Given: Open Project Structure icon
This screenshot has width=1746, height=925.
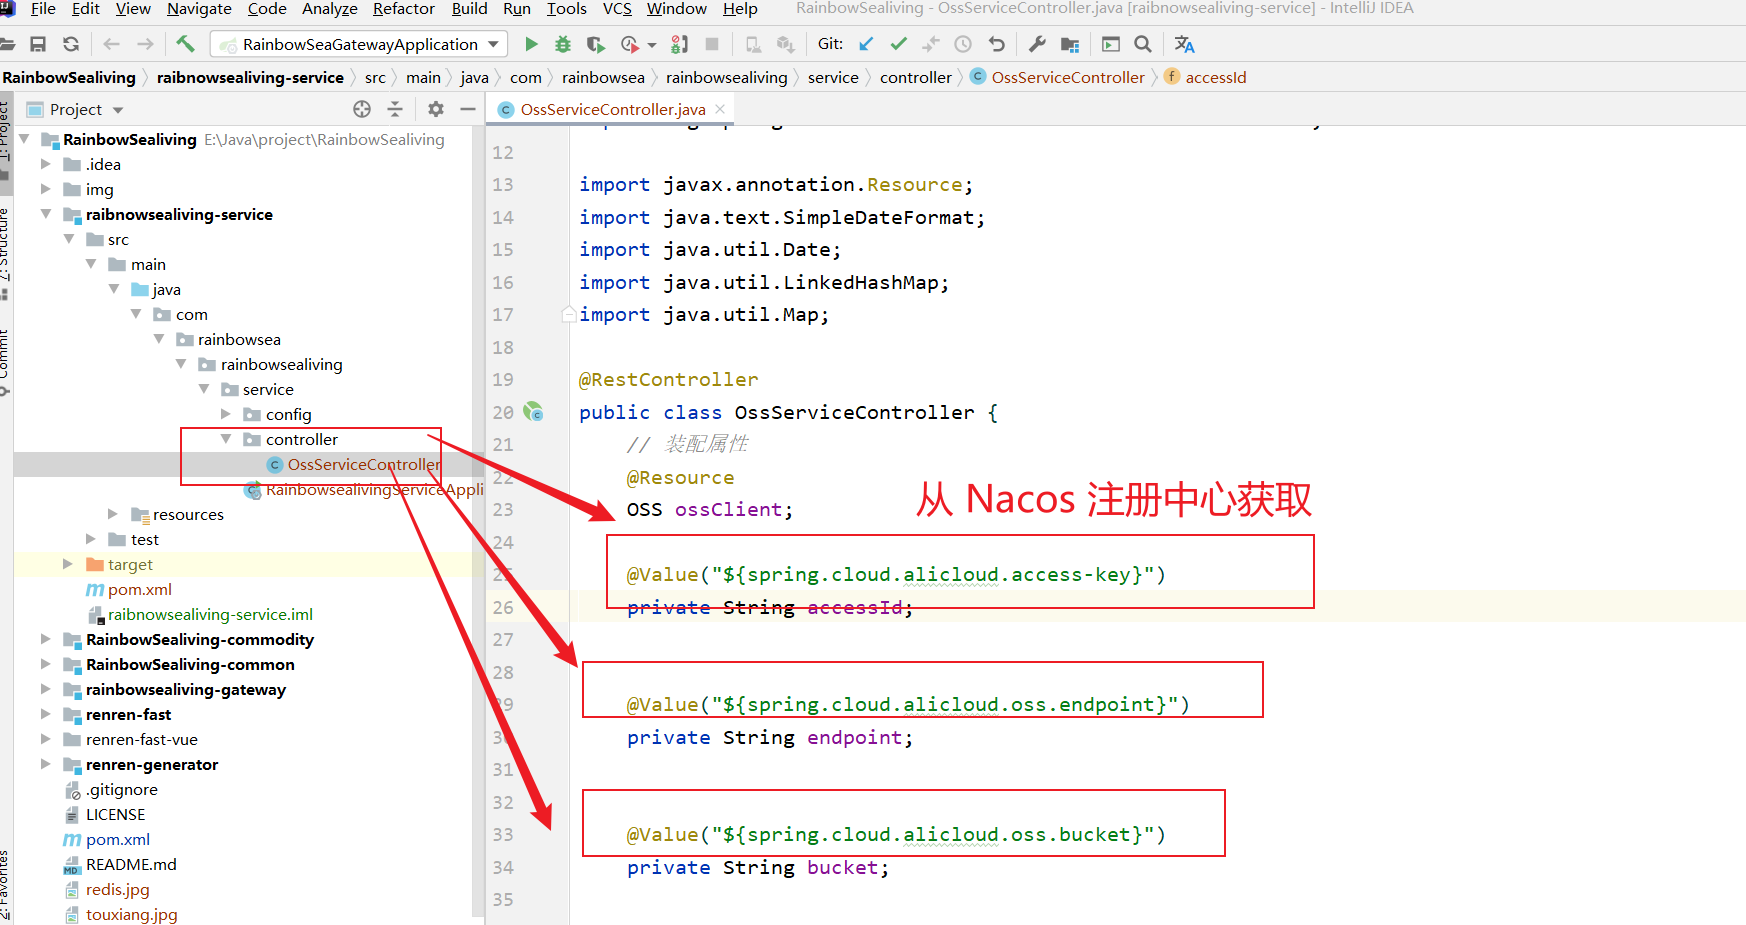Looking at the screenshot, I should [x=1070, y=44].
